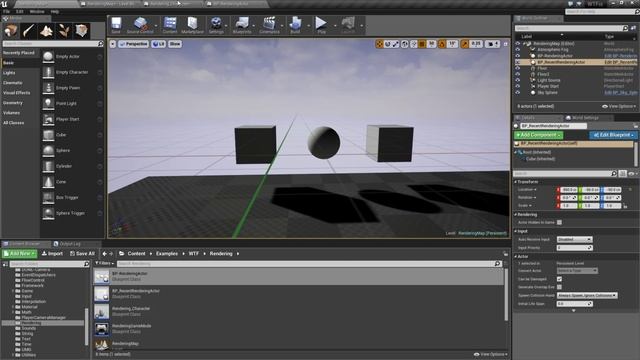640x360 pixels.
Task: Click the Empty Actor icon in Basic list
Action: pyautogui.click(x=48, y=57)
